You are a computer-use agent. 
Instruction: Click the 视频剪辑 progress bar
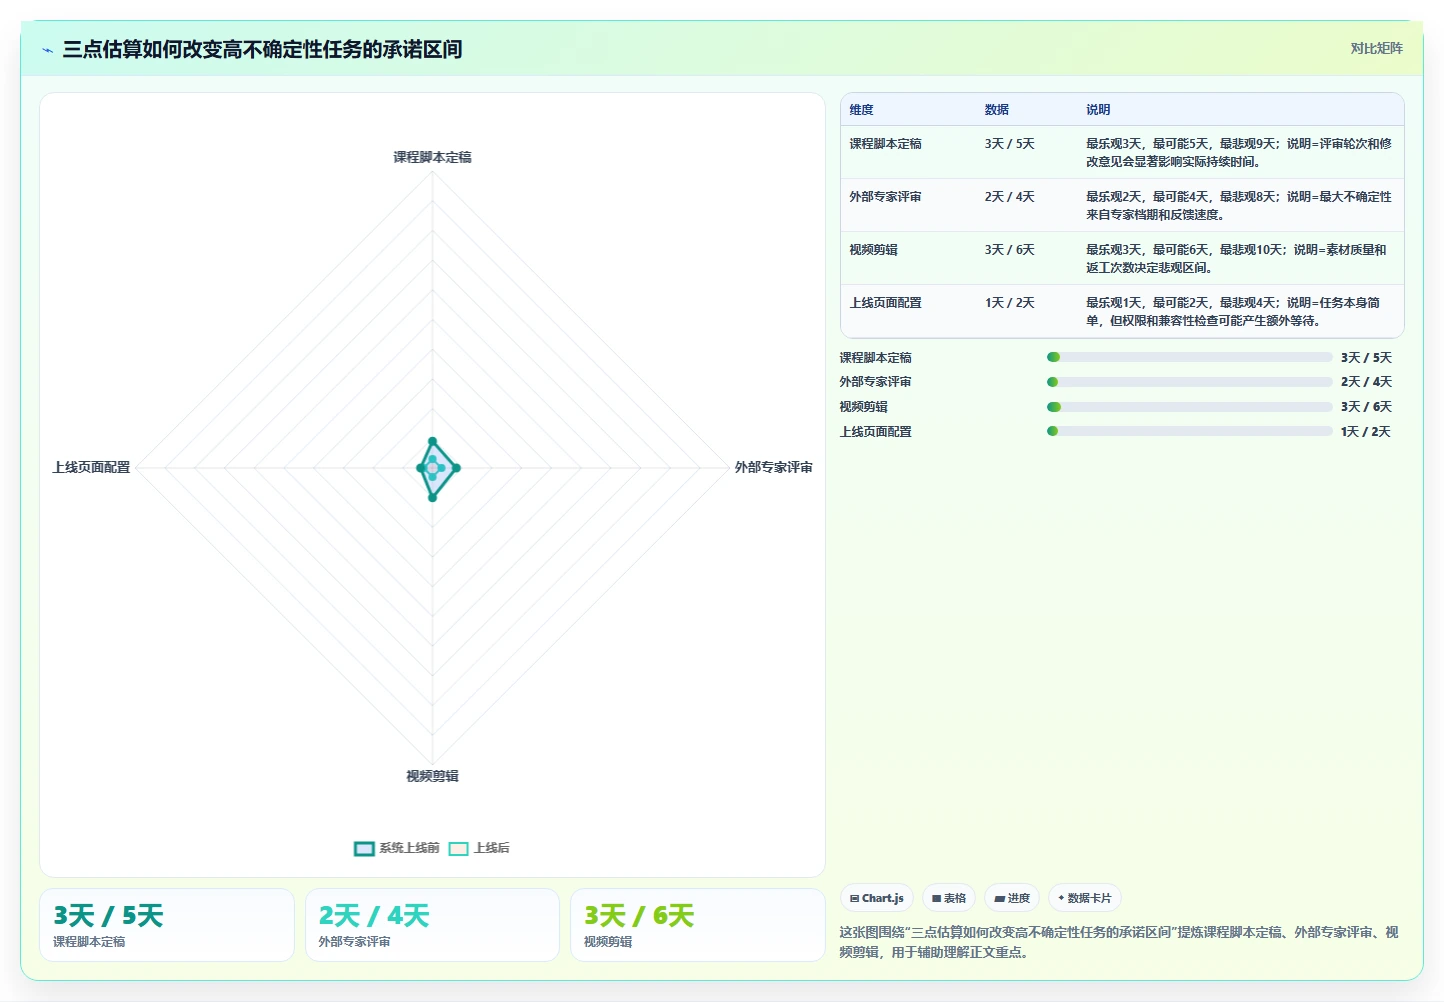tap(1189, 407)
